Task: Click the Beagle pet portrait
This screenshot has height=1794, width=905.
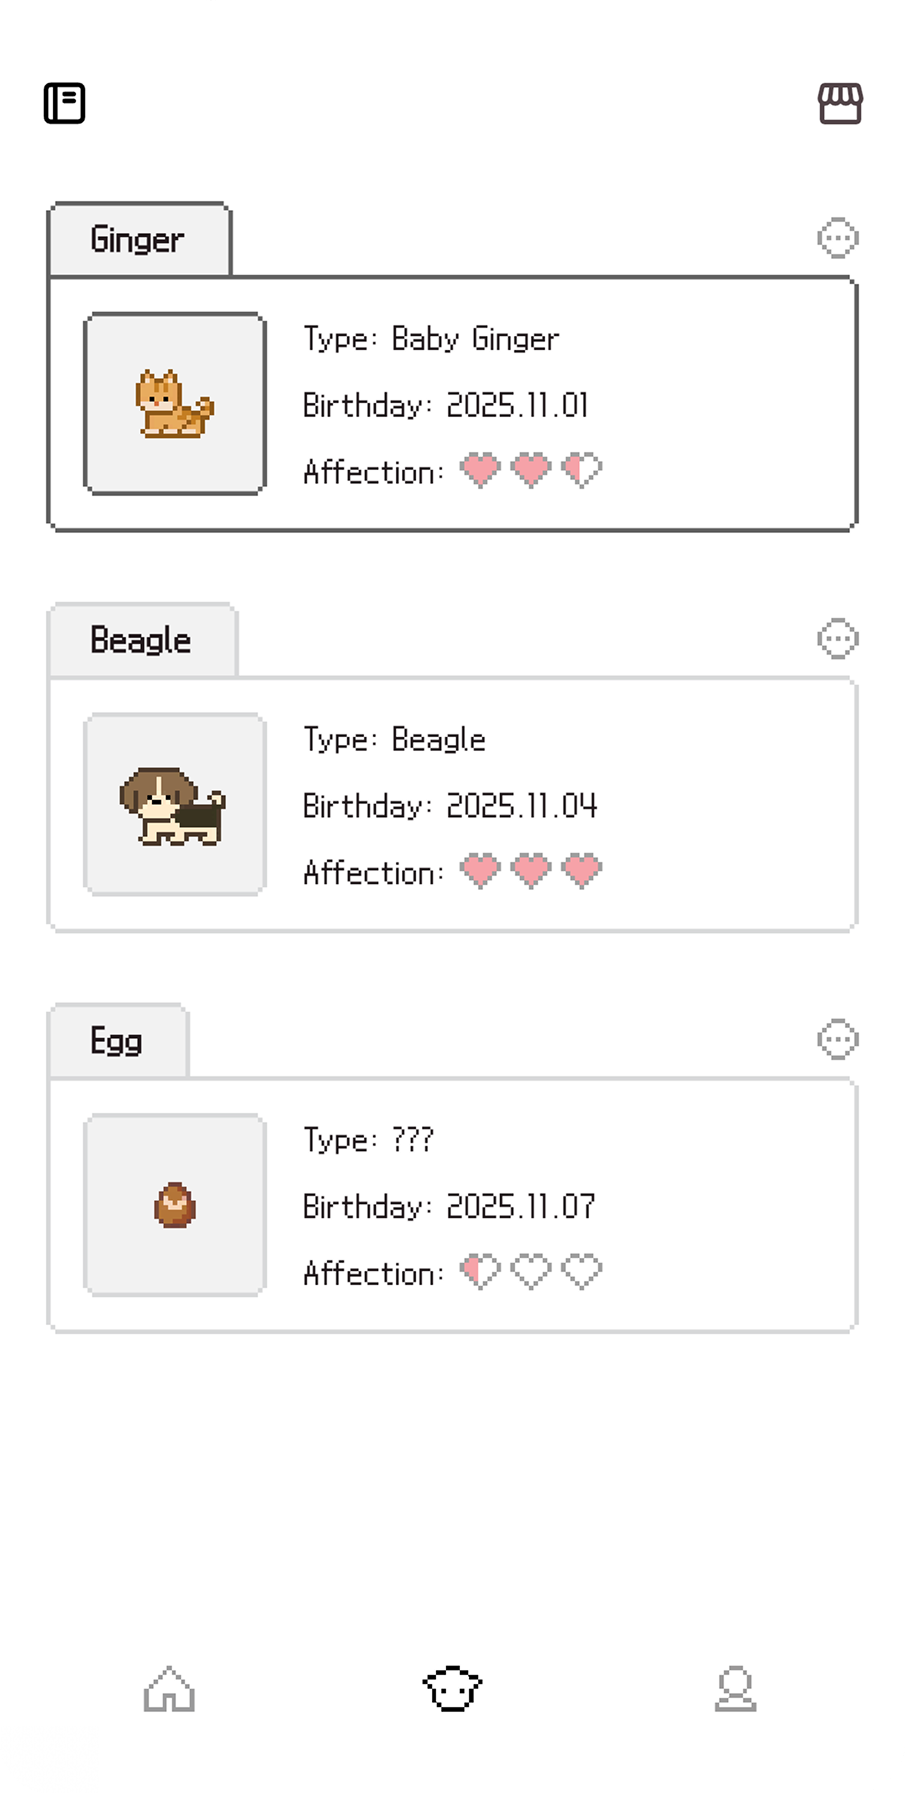Action: [x=174, y=804]
